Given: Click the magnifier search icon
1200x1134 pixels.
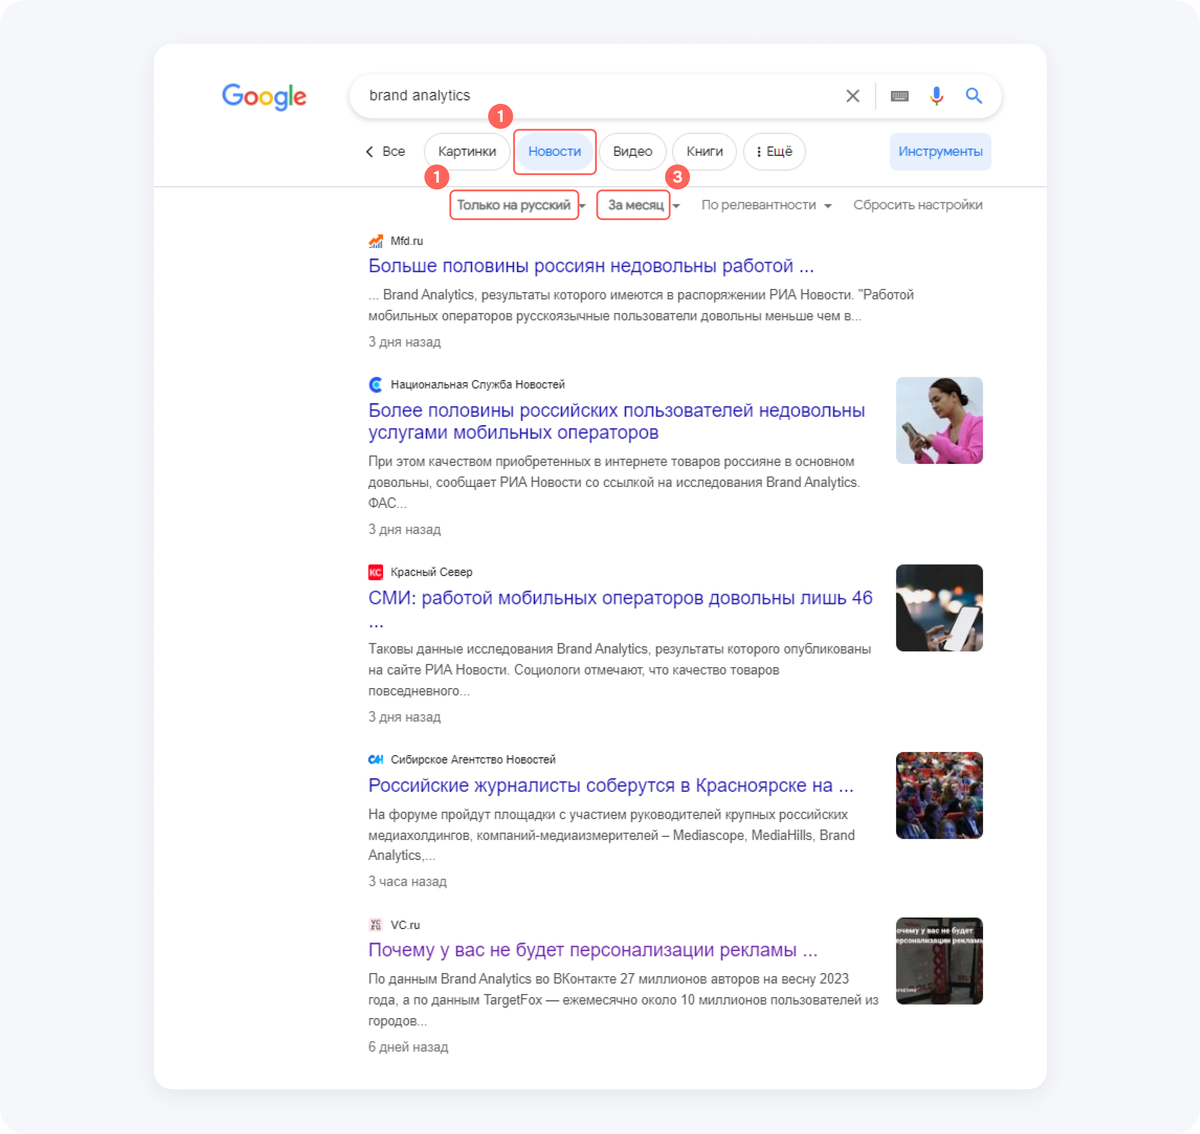Looking at the screenshot, I should [974, 96].
